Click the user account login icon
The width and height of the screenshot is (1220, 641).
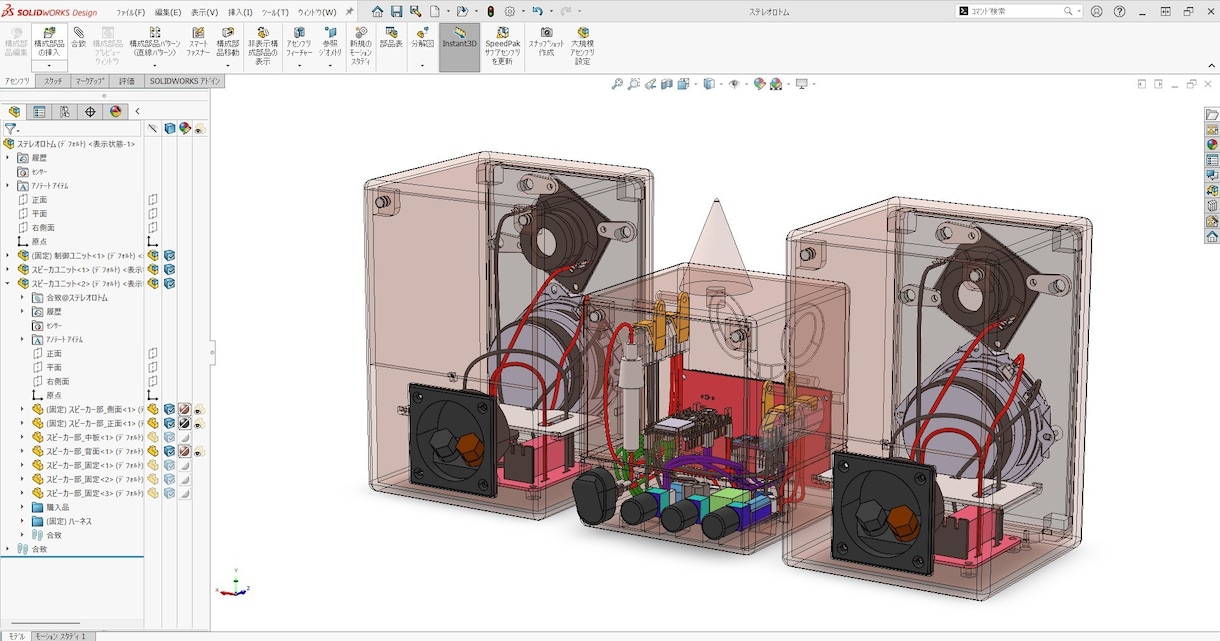coord(1097,11)
